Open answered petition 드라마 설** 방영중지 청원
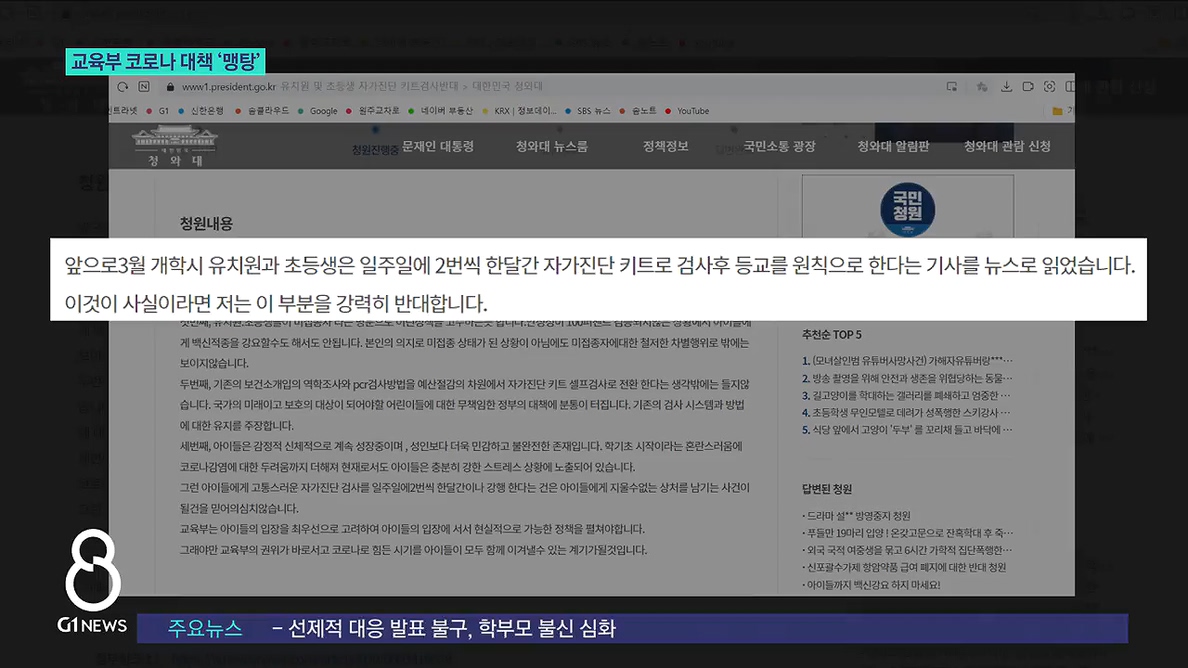This screenshot has height=668, width=1188. pos(859,516)
